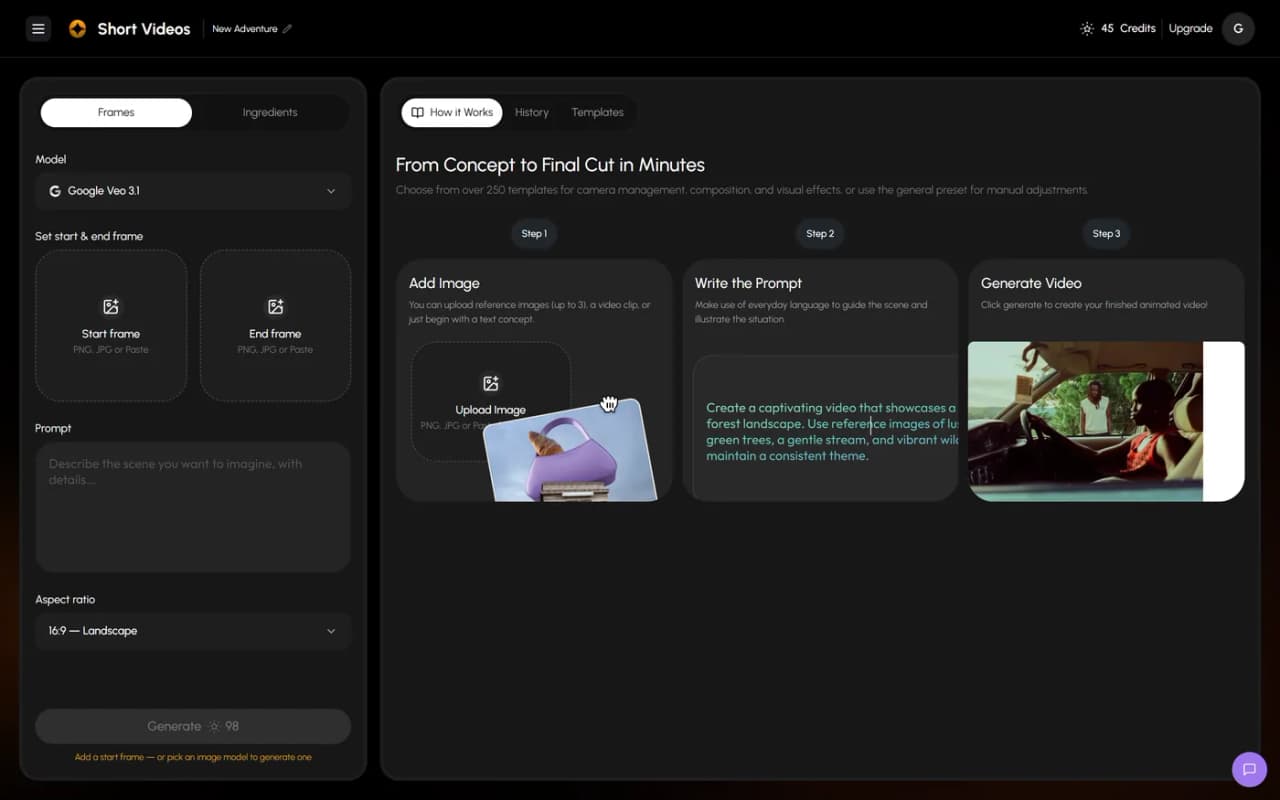Click the End frame upload box

click(275, 325)
